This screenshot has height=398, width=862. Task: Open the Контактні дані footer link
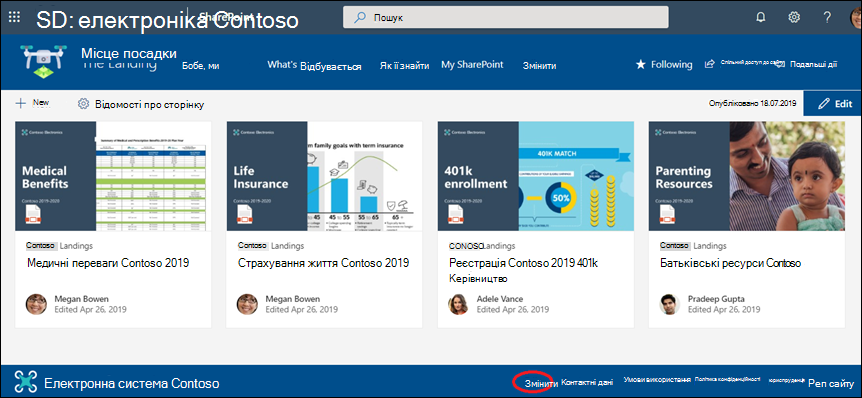(x=587, y=382)
